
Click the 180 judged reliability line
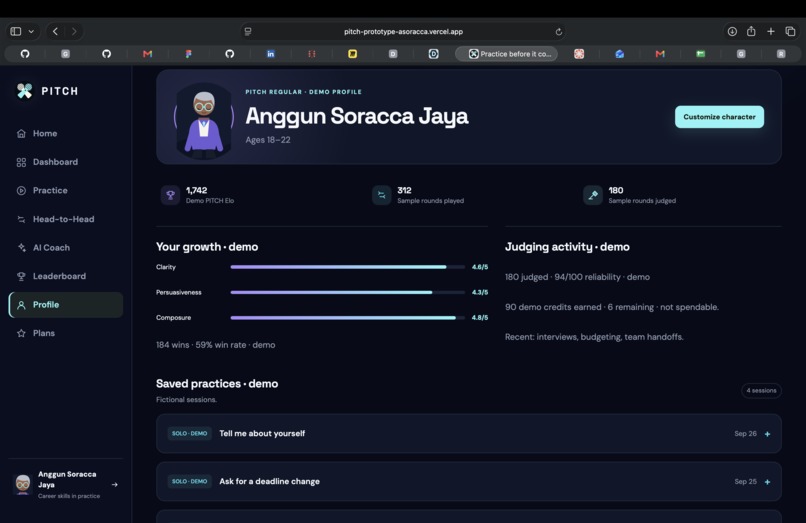577,277
